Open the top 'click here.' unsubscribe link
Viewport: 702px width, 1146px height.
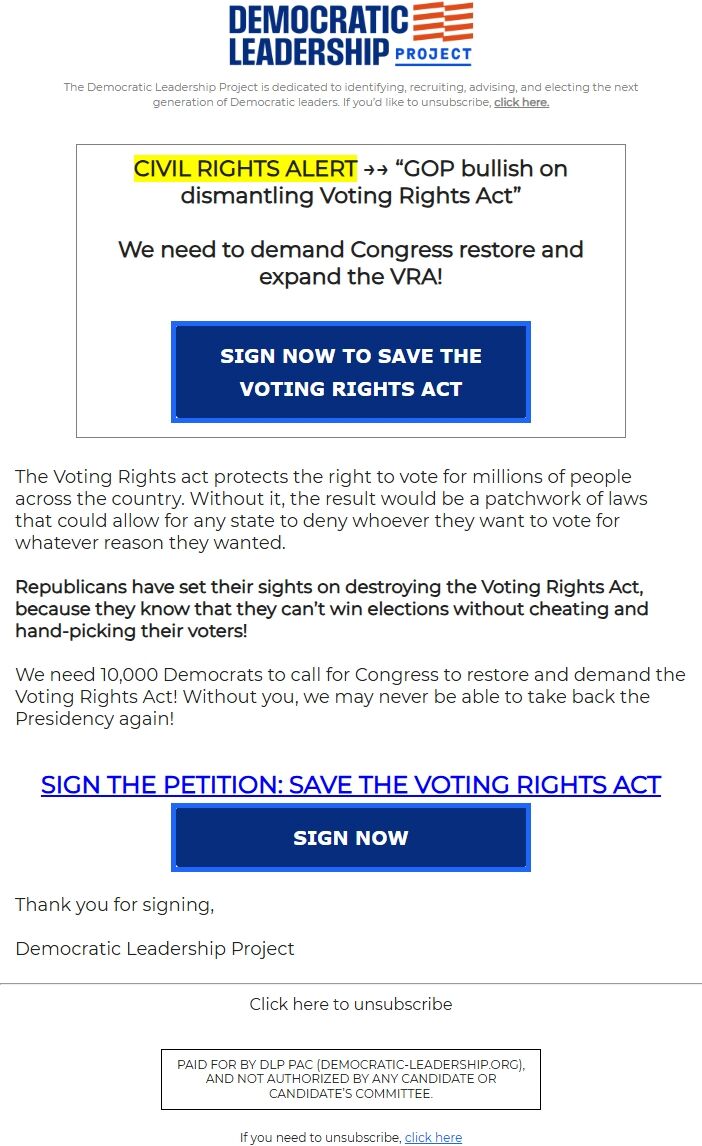coord(522,102)
